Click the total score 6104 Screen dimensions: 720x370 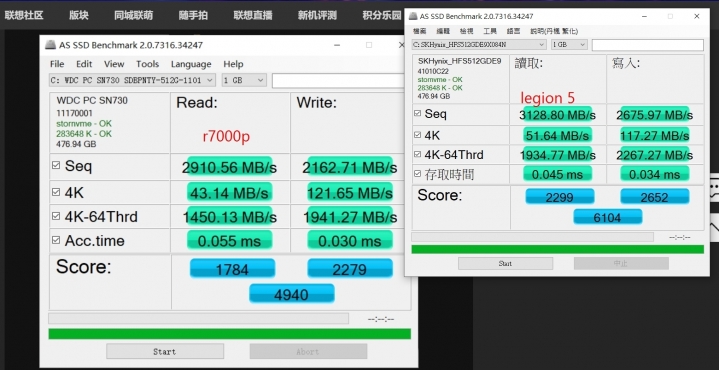pyautogui.click(x=608, y=217)
